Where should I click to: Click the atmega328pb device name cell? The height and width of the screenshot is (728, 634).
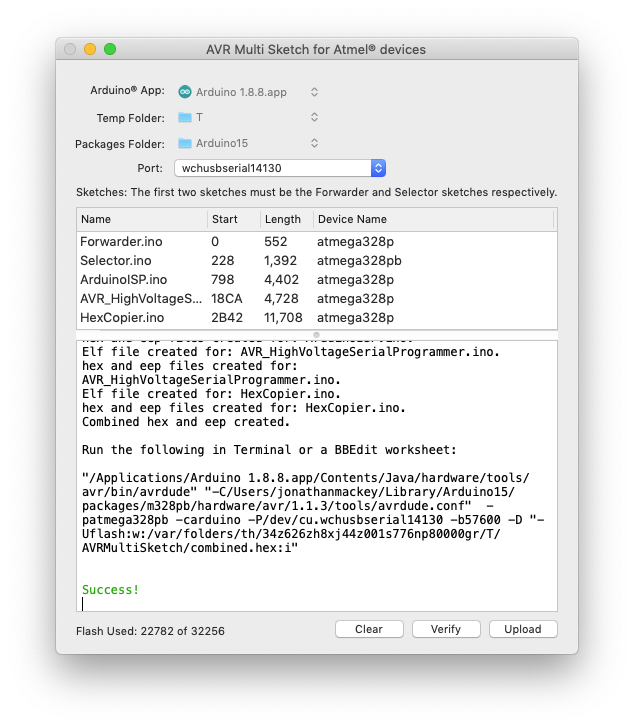click(x=359, y=260)
